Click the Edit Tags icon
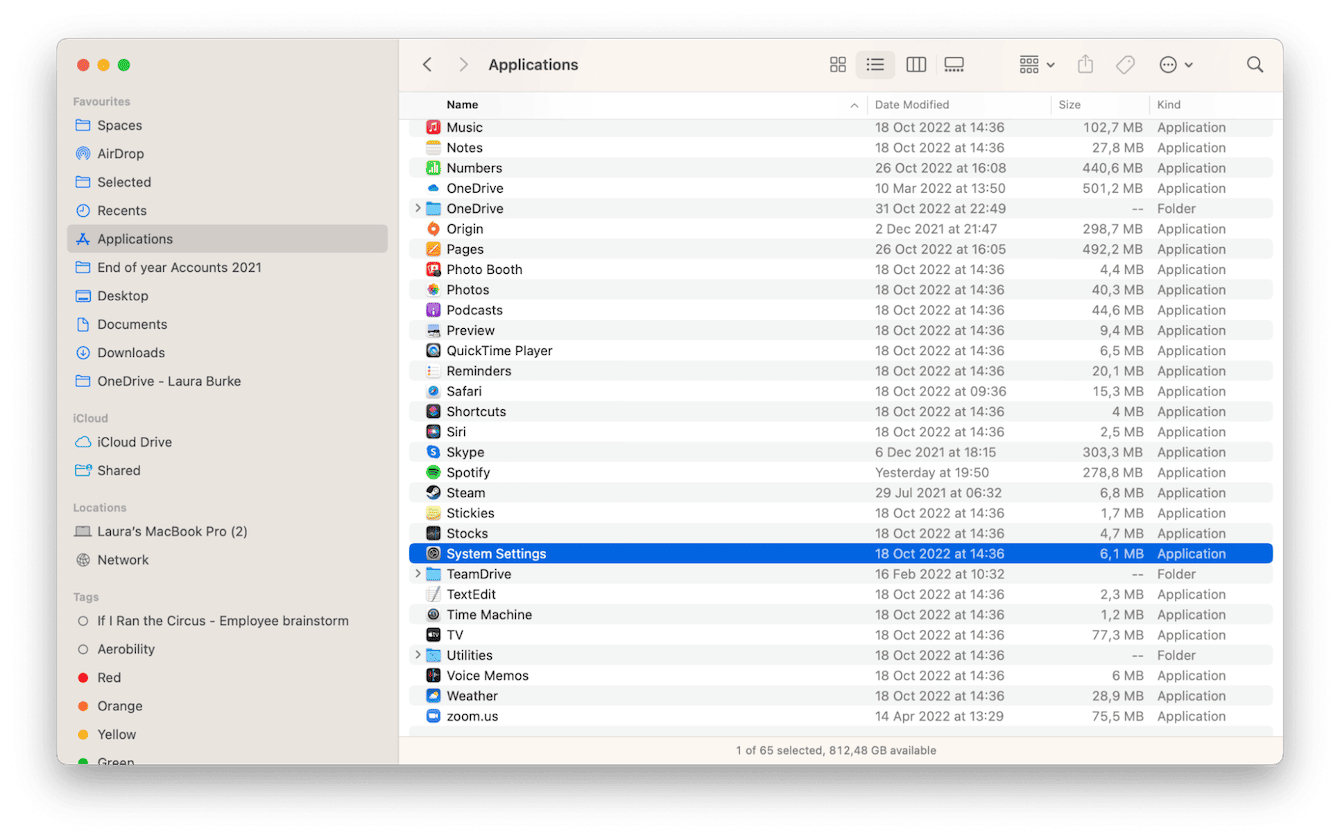Screen dimensions: 1340x840 1125,64
